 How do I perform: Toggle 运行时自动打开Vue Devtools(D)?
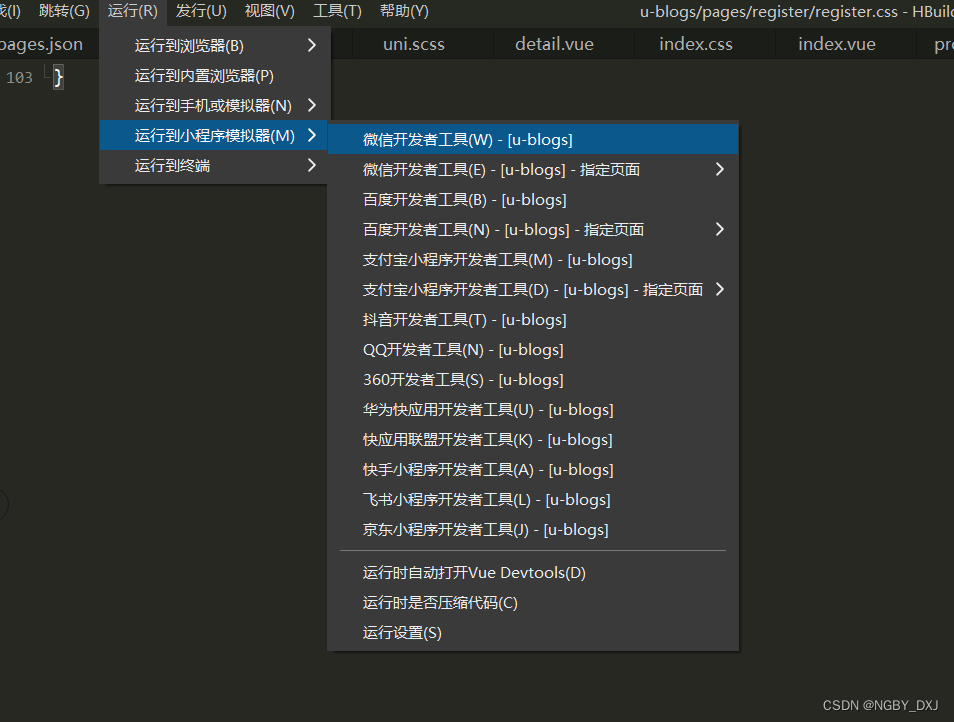click(x=474, y=573)
